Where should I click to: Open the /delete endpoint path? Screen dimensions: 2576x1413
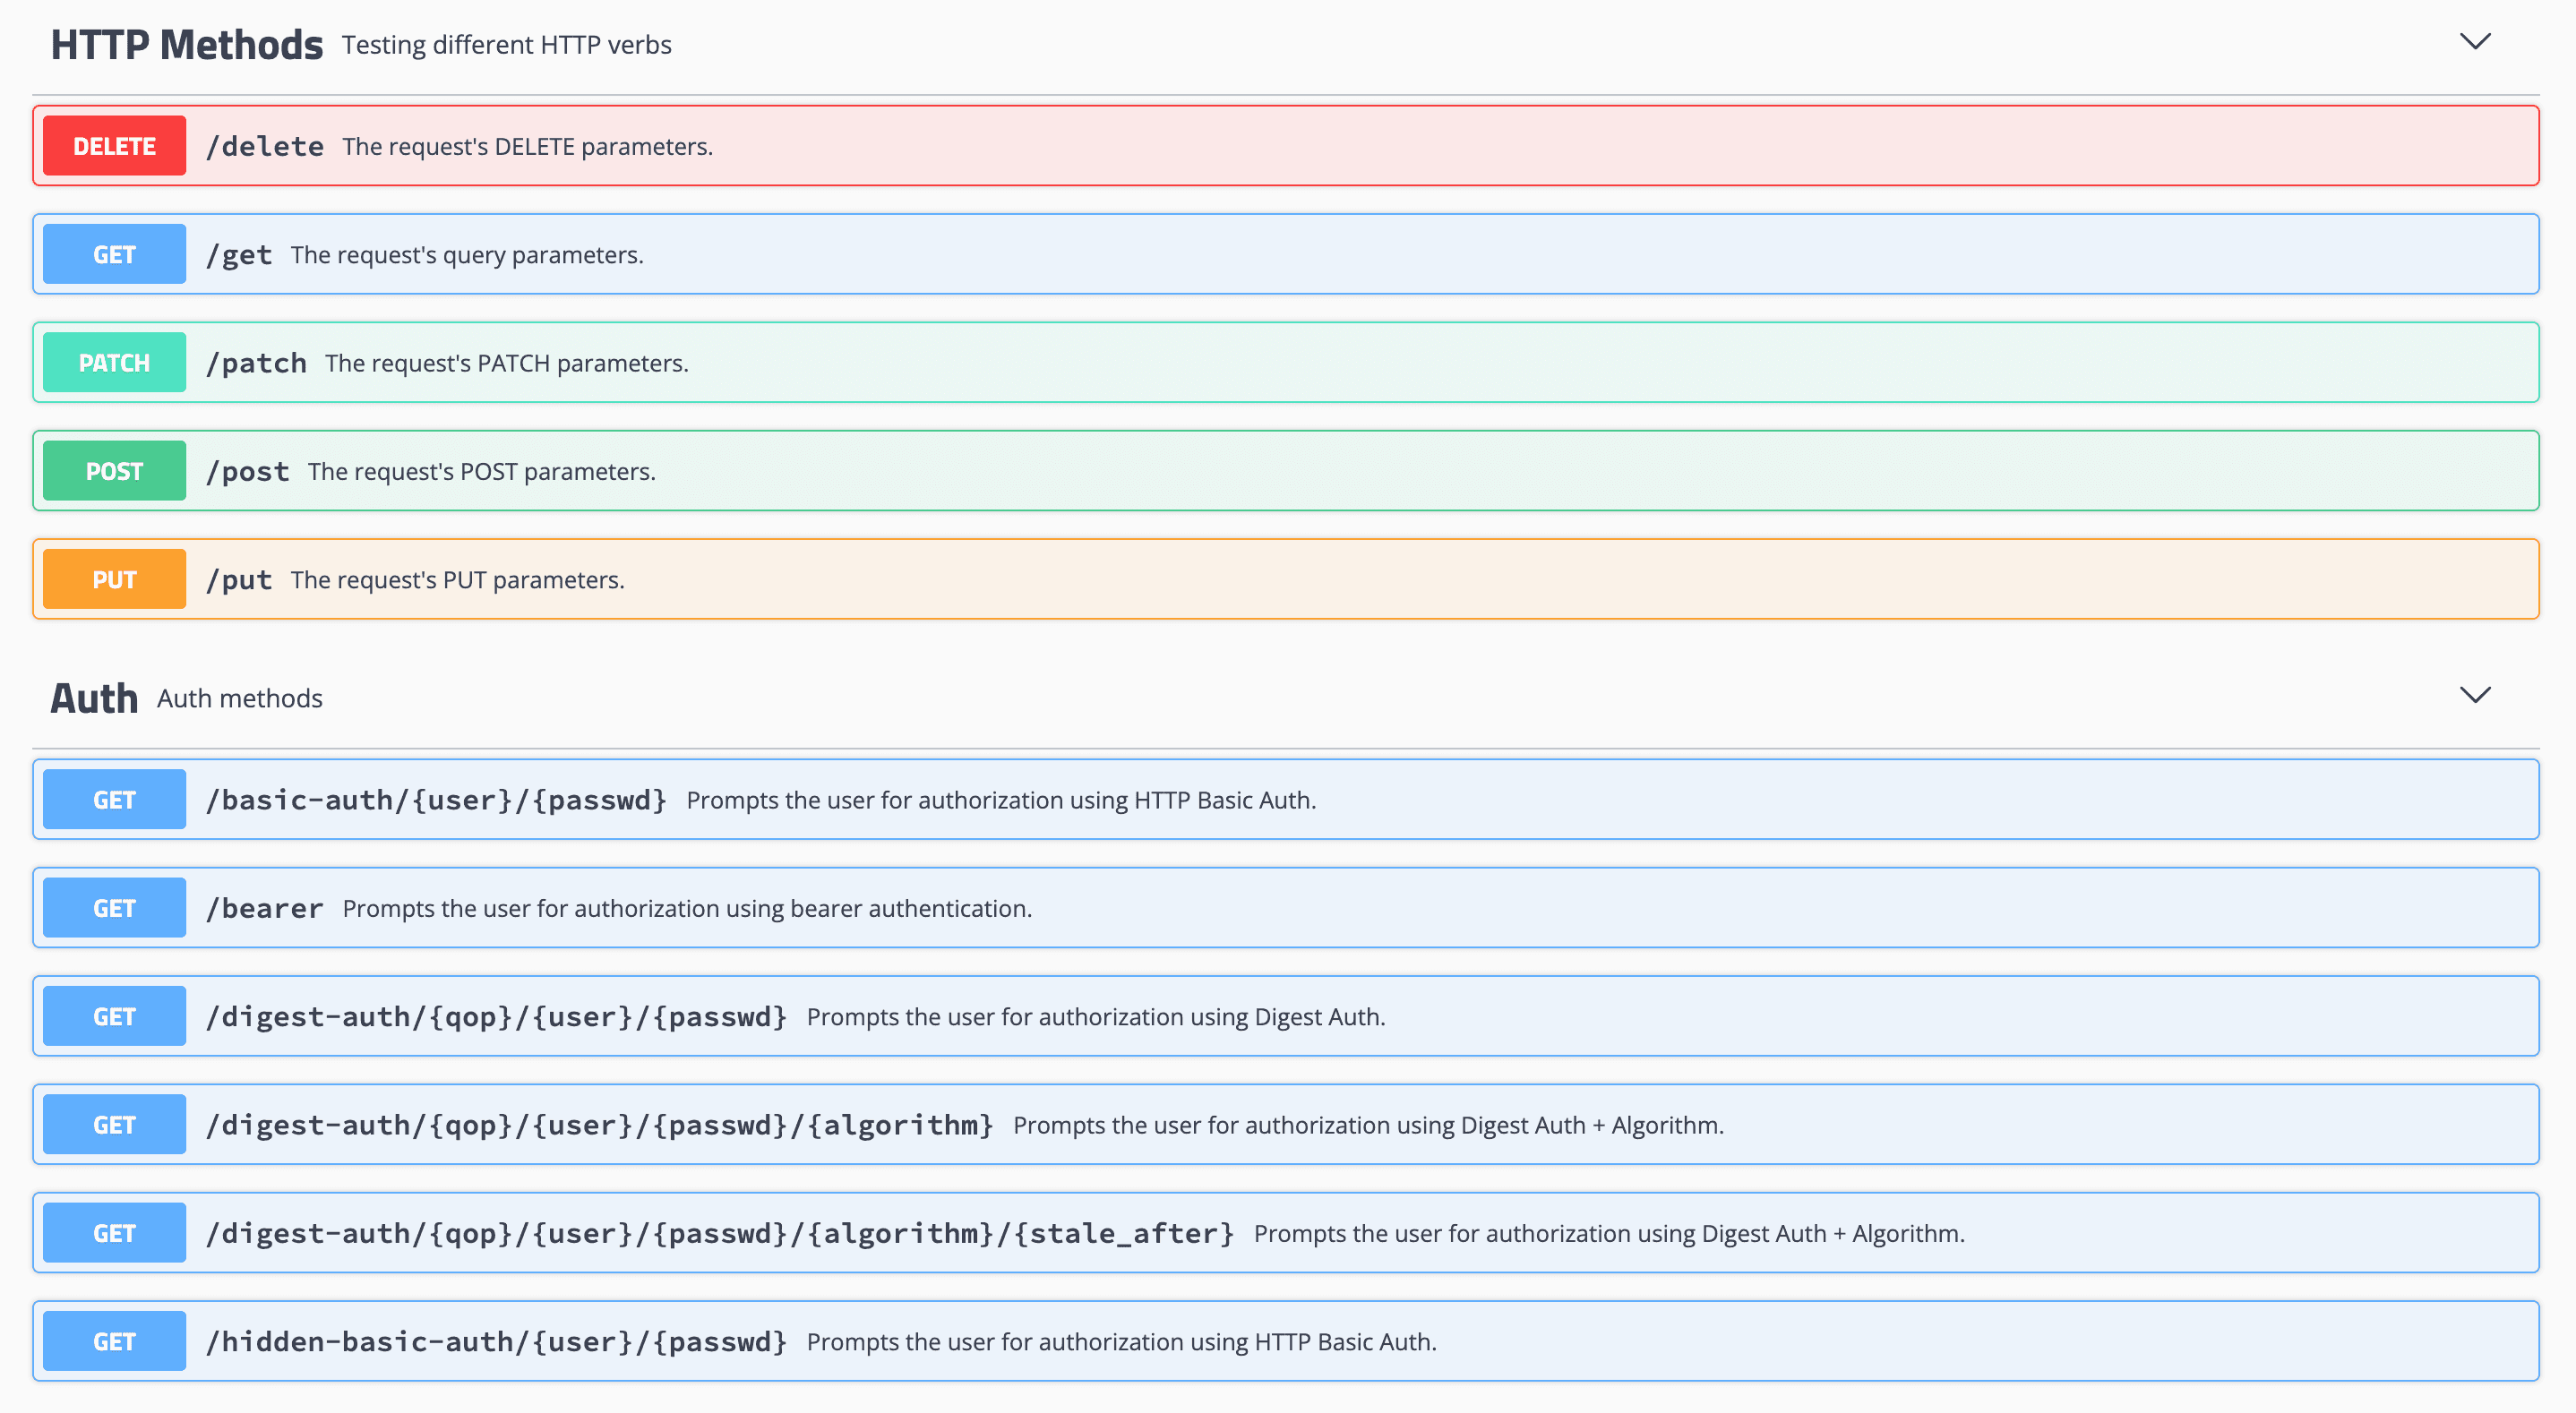(265, 146)
